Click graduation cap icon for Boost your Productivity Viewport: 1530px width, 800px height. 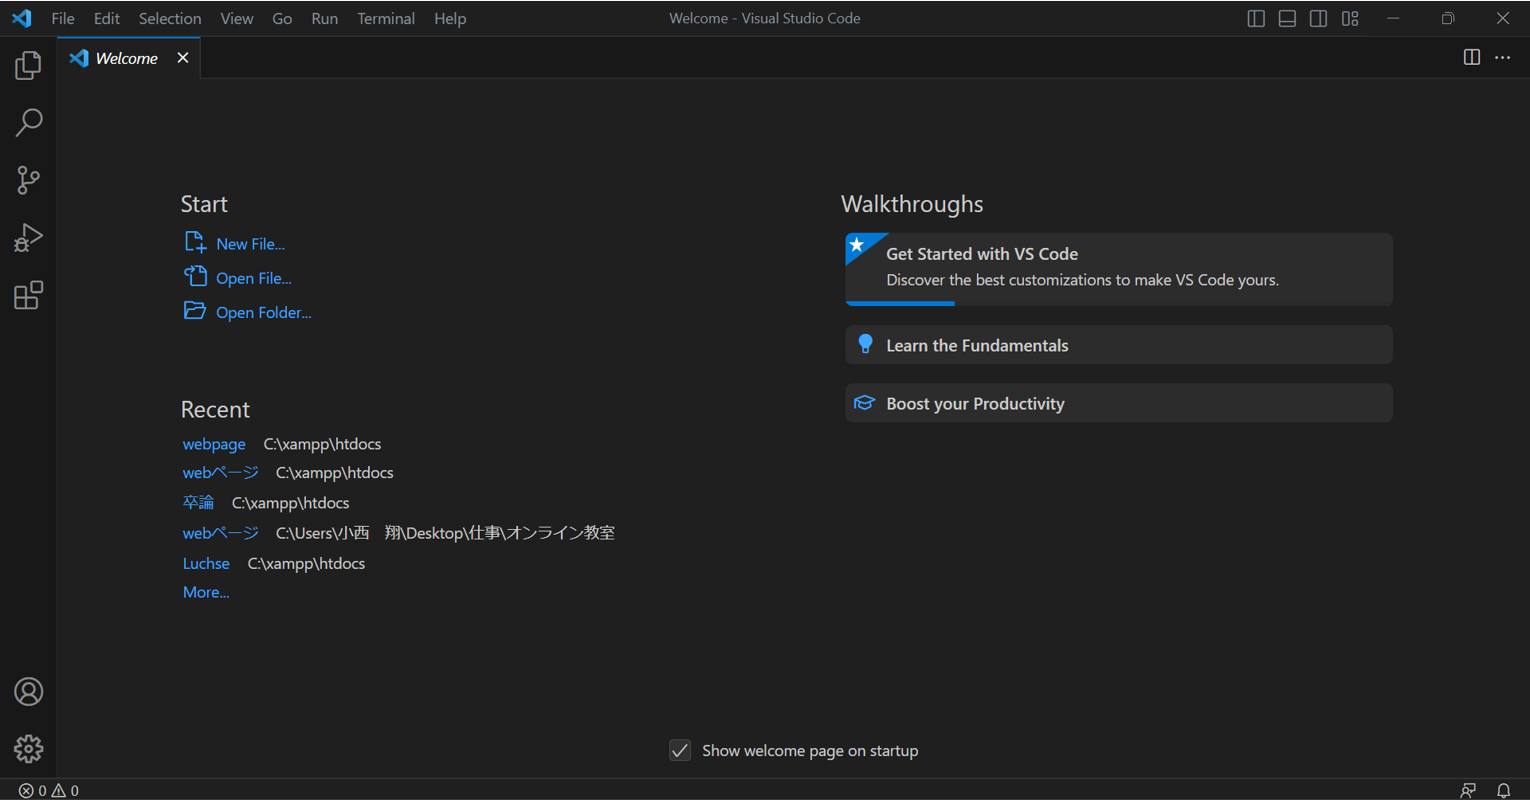click(x=864, y=403)
